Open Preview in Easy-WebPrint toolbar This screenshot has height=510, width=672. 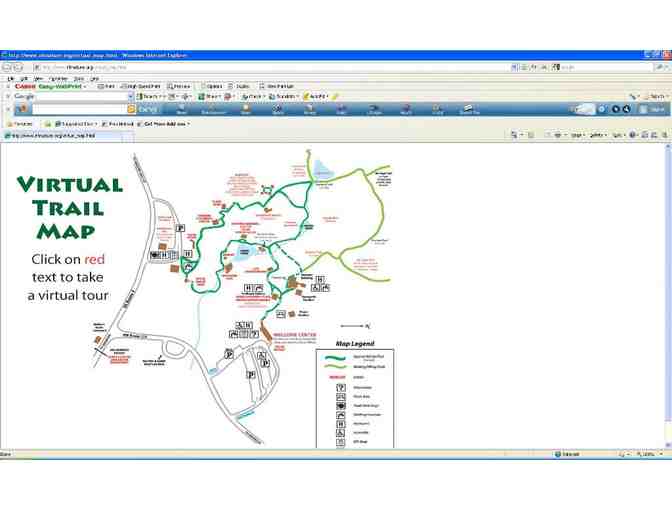click(x=180, y=87)
